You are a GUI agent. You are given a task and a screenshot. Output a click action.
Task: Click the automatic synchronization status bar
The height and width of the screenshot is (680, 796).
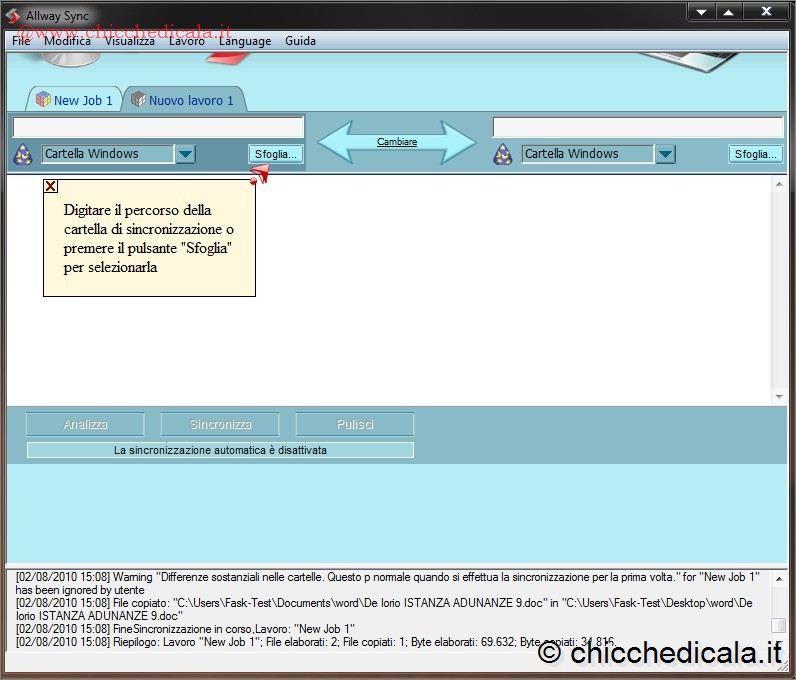220,450
